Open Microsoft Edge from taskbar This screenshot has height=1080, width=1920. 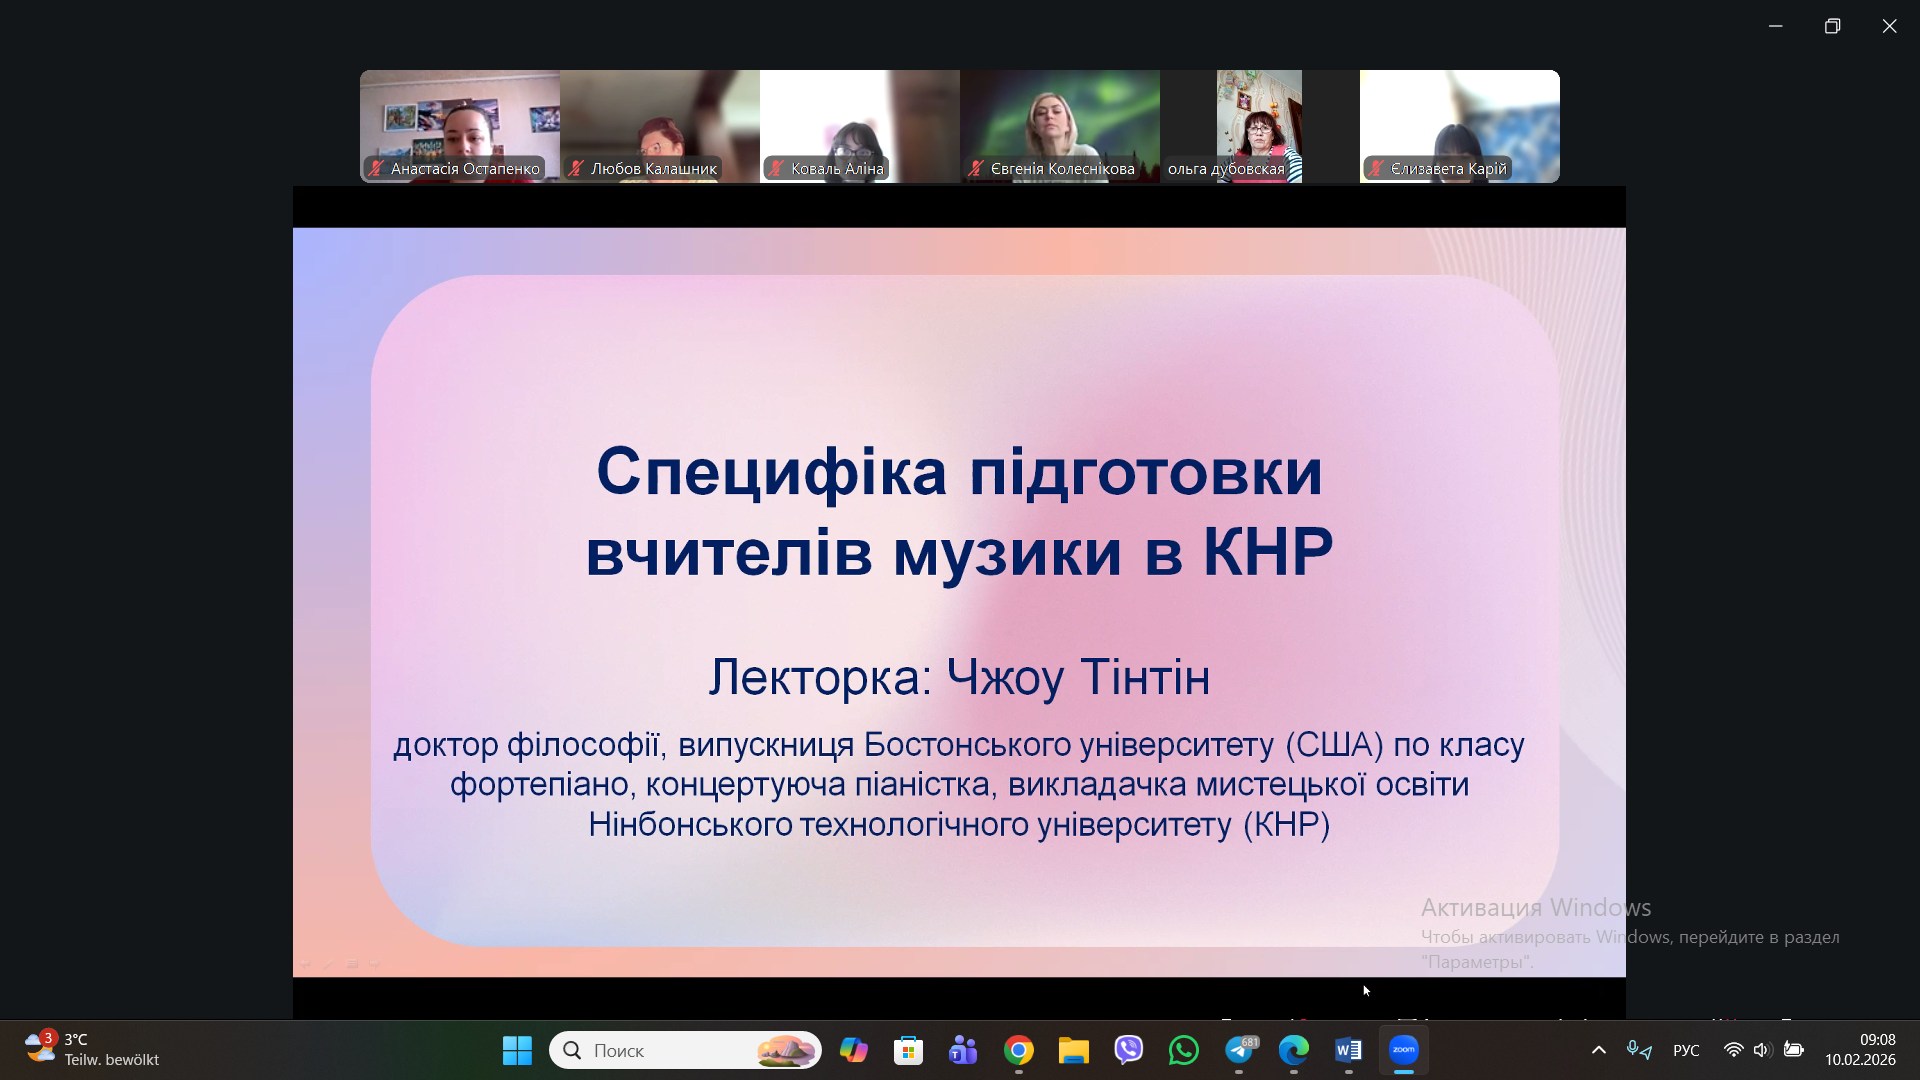tap(1294, 1050)
